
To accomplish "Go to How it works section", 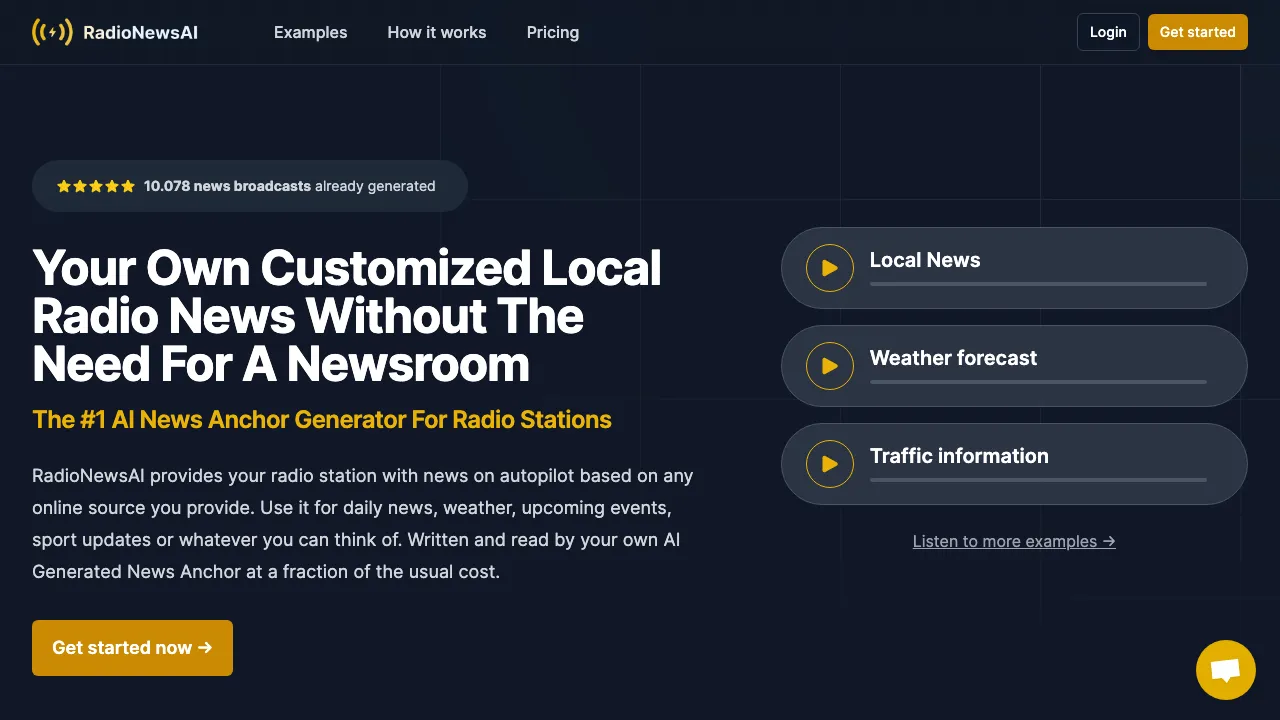I will coord(437,32).
